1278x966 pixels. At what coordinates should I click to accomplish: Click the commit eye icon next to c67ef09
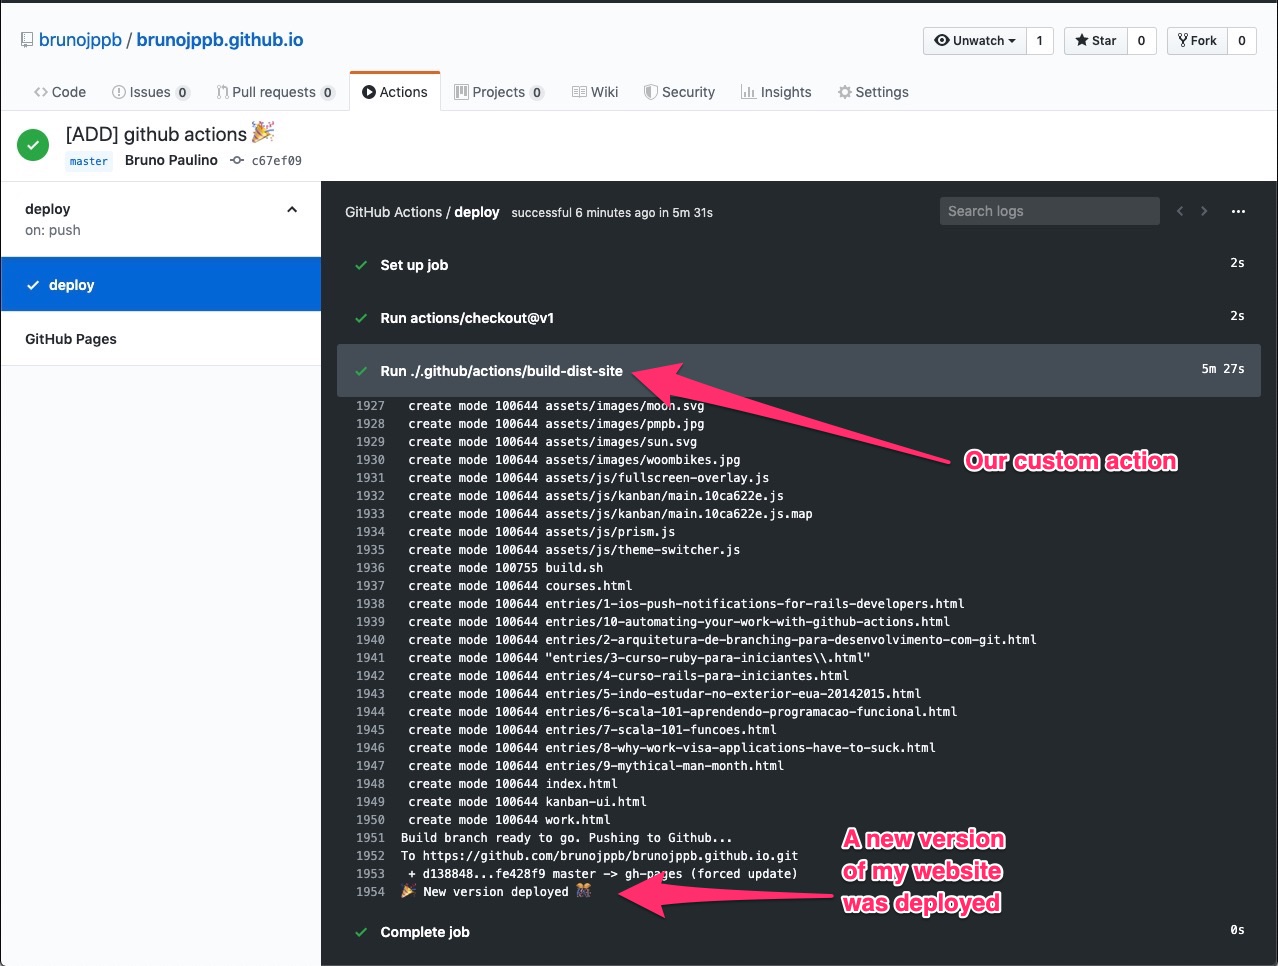click(235, 160)
